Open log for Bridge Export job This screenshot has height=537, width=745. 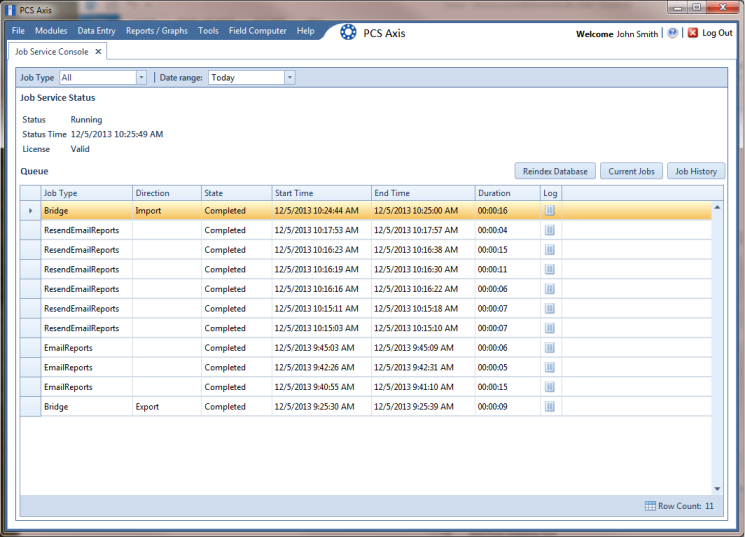[x=550, y=406]
